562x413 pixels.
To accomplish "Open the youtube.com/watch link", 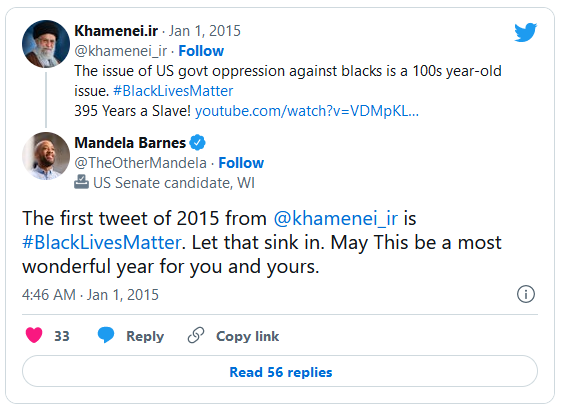I will pos(307,111).
